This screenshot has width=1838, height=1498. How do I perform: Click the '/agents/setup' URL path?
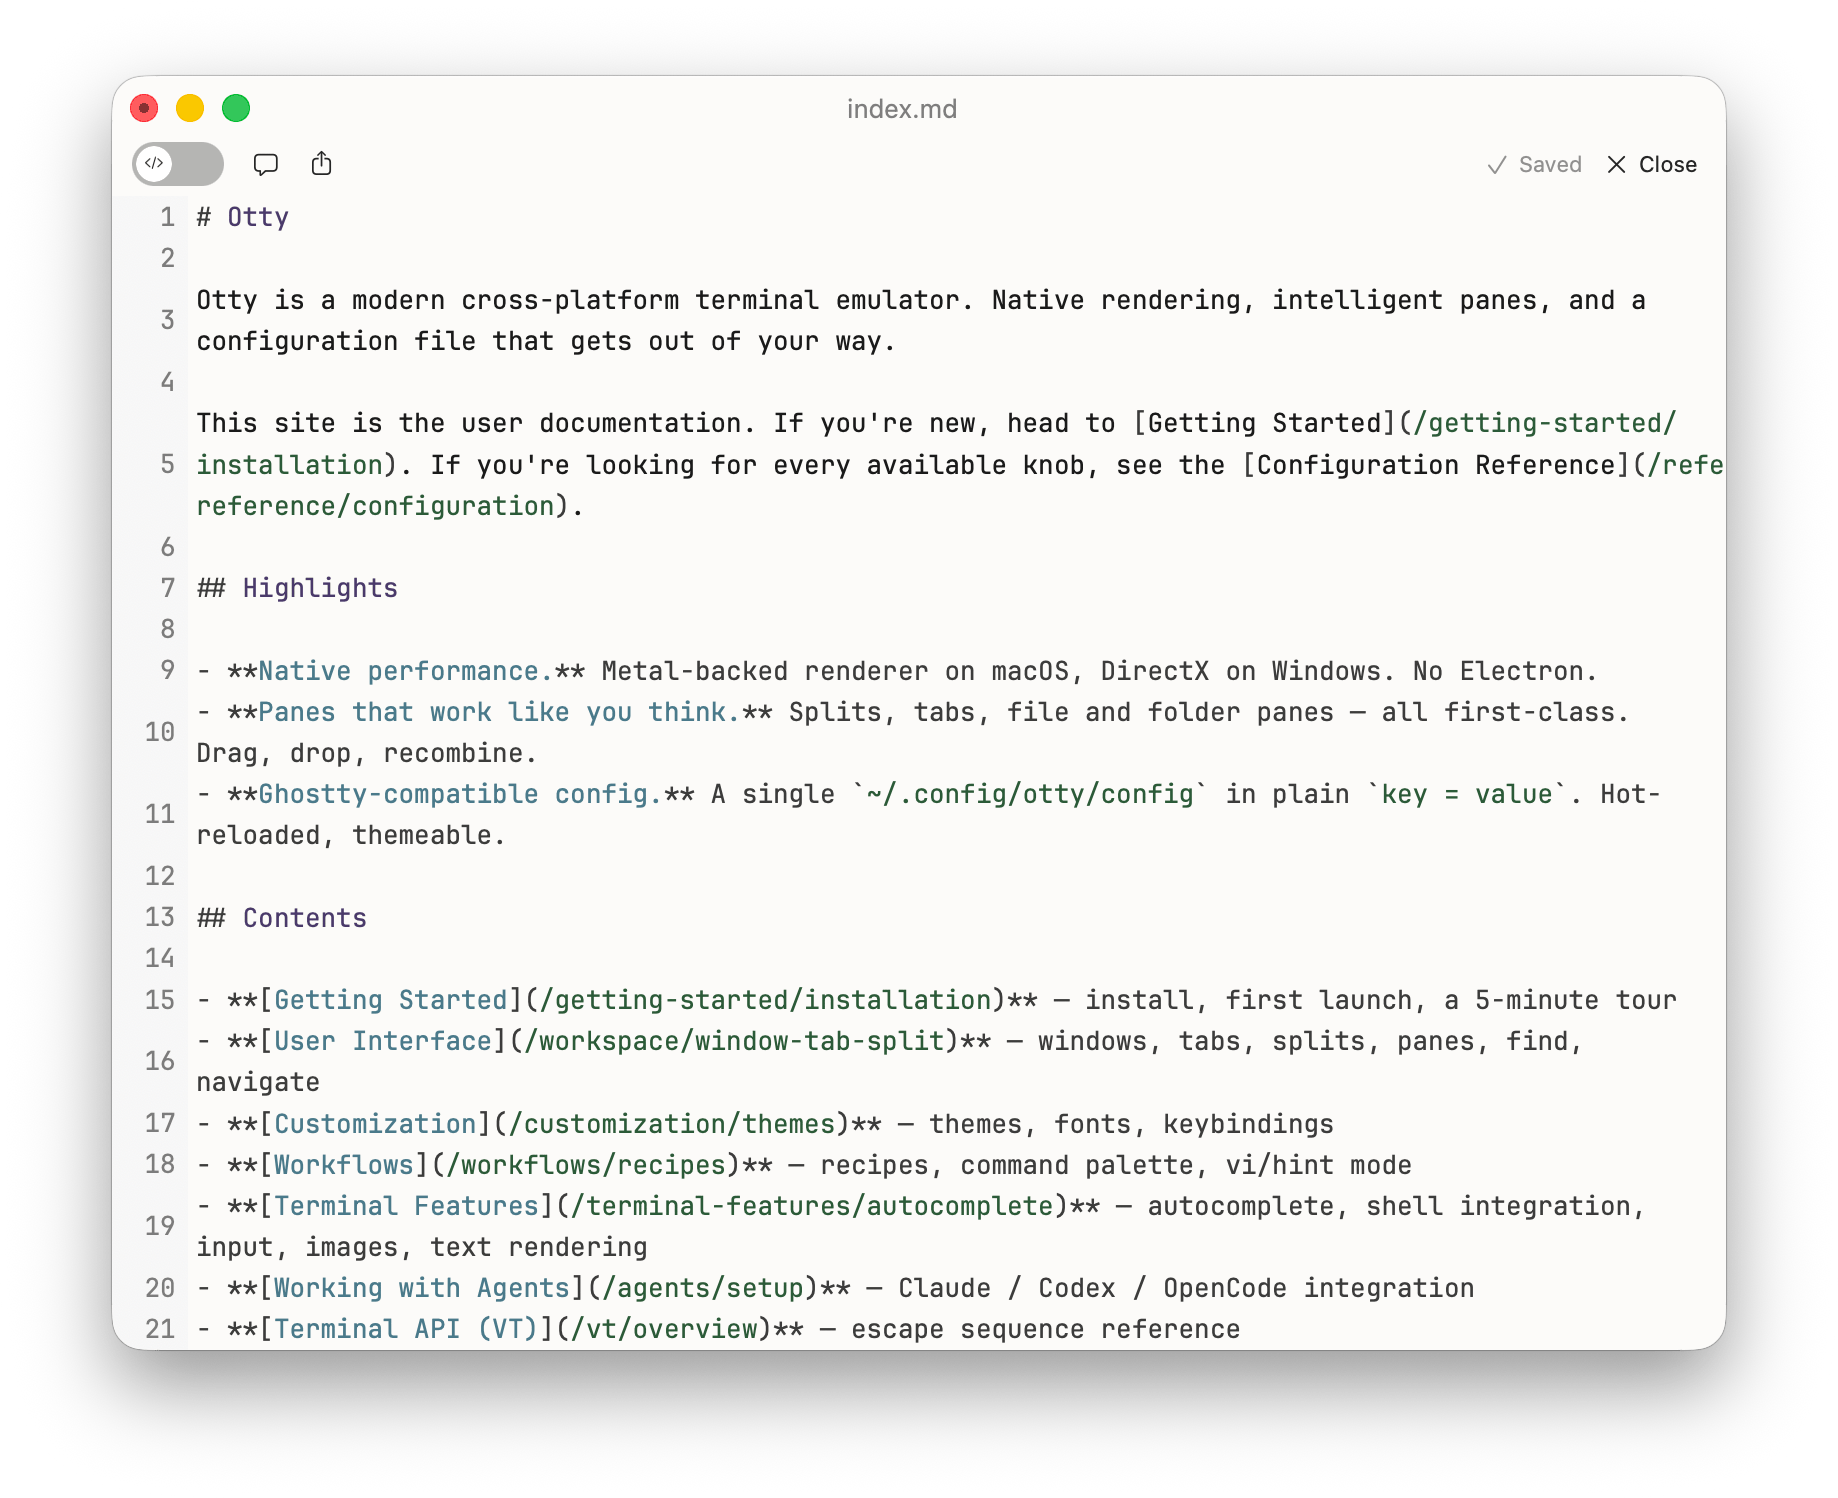703,1288
